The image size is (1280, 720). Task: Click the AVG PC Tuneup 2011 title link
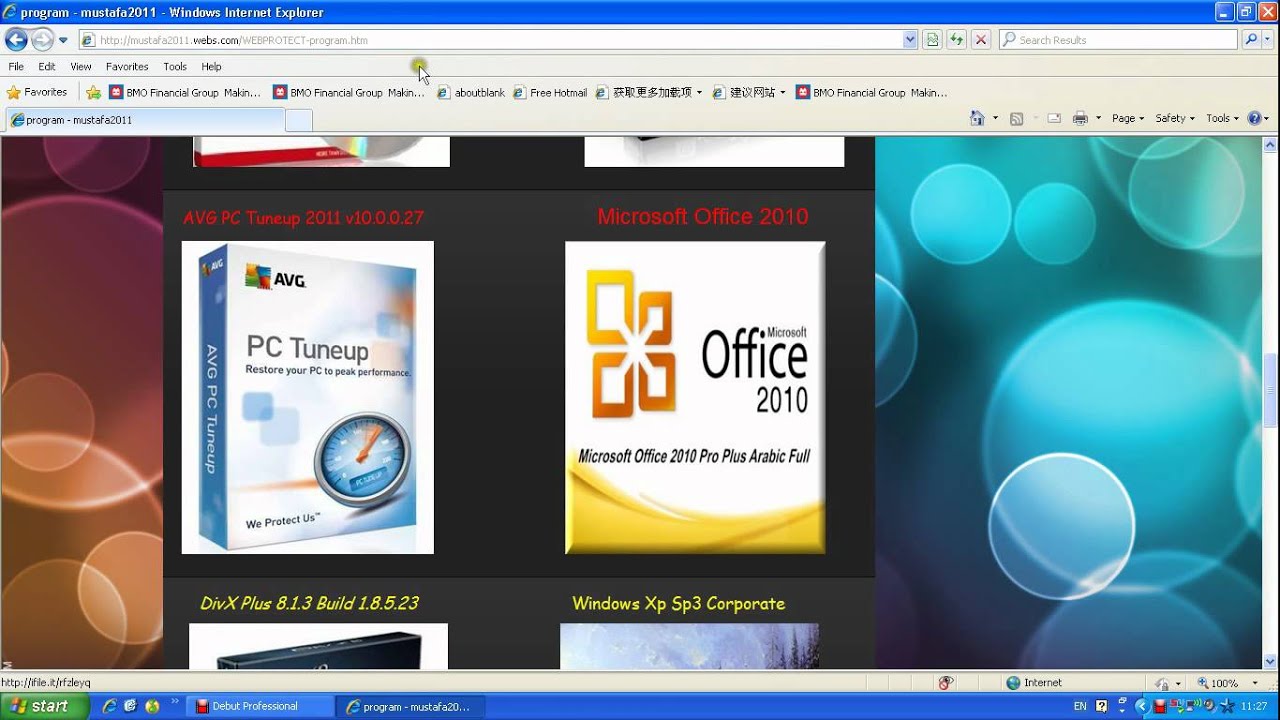tap(303, 217)
